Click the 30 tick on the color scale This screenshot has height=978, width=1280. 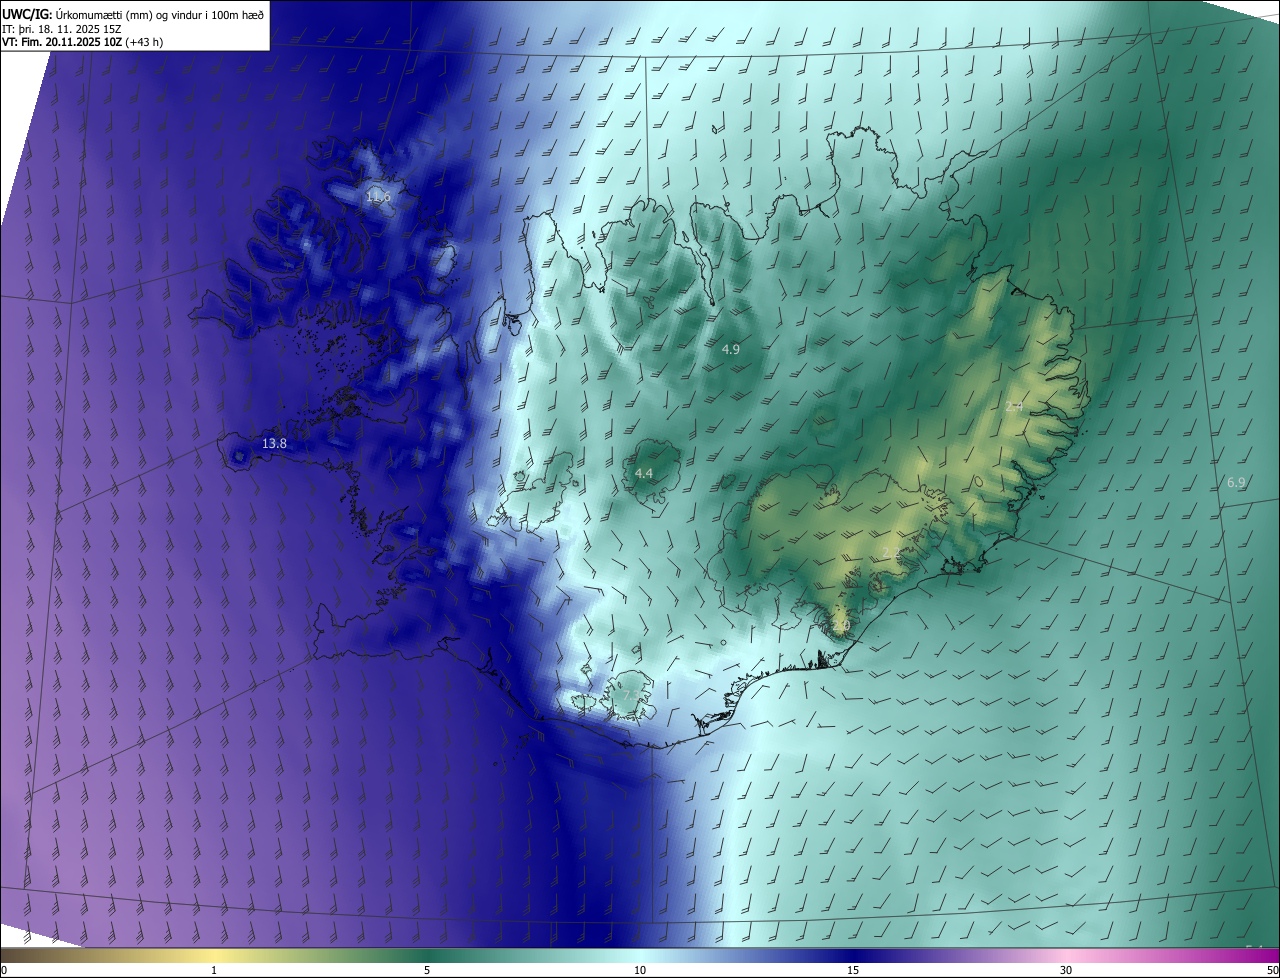(x=1066, y=970)
